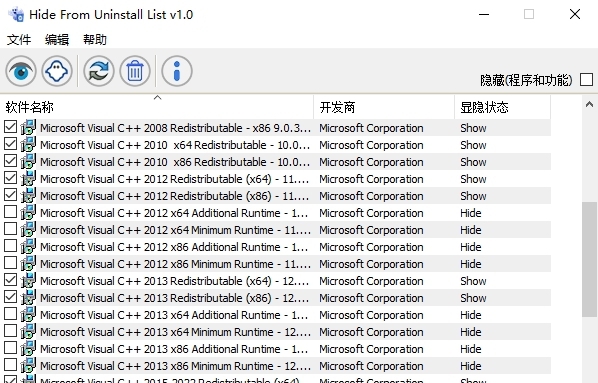Select Visual C++ 2012 x64 Additional Runtime name
Image resolution: width=598 pixels, height=383 pixels.
(174, 213)
